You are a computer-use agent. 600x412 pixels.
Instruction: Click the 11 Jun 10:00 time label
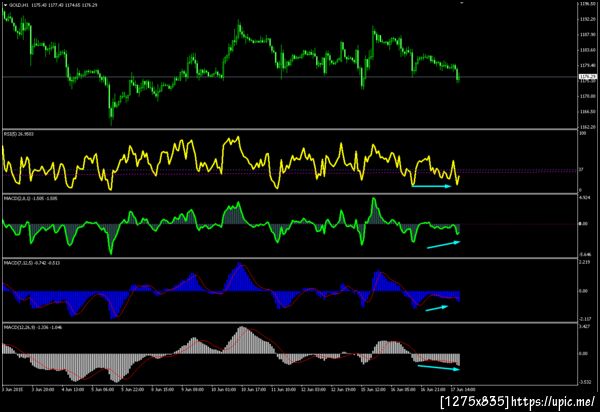pos(284,389)
